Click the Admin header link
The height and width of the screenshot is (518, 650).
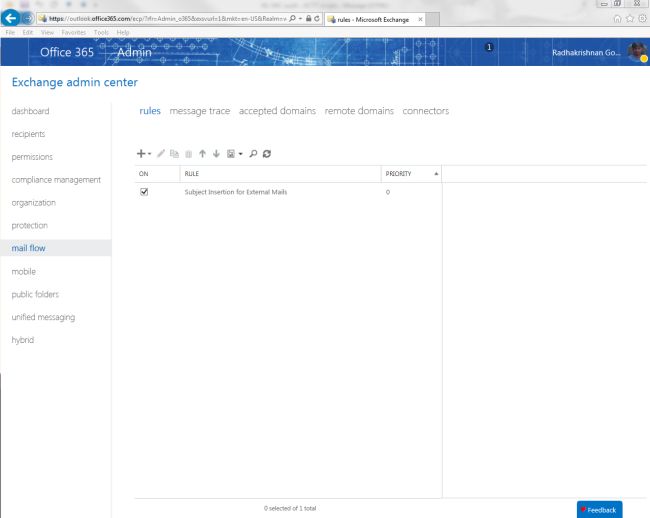pos(134,52)
